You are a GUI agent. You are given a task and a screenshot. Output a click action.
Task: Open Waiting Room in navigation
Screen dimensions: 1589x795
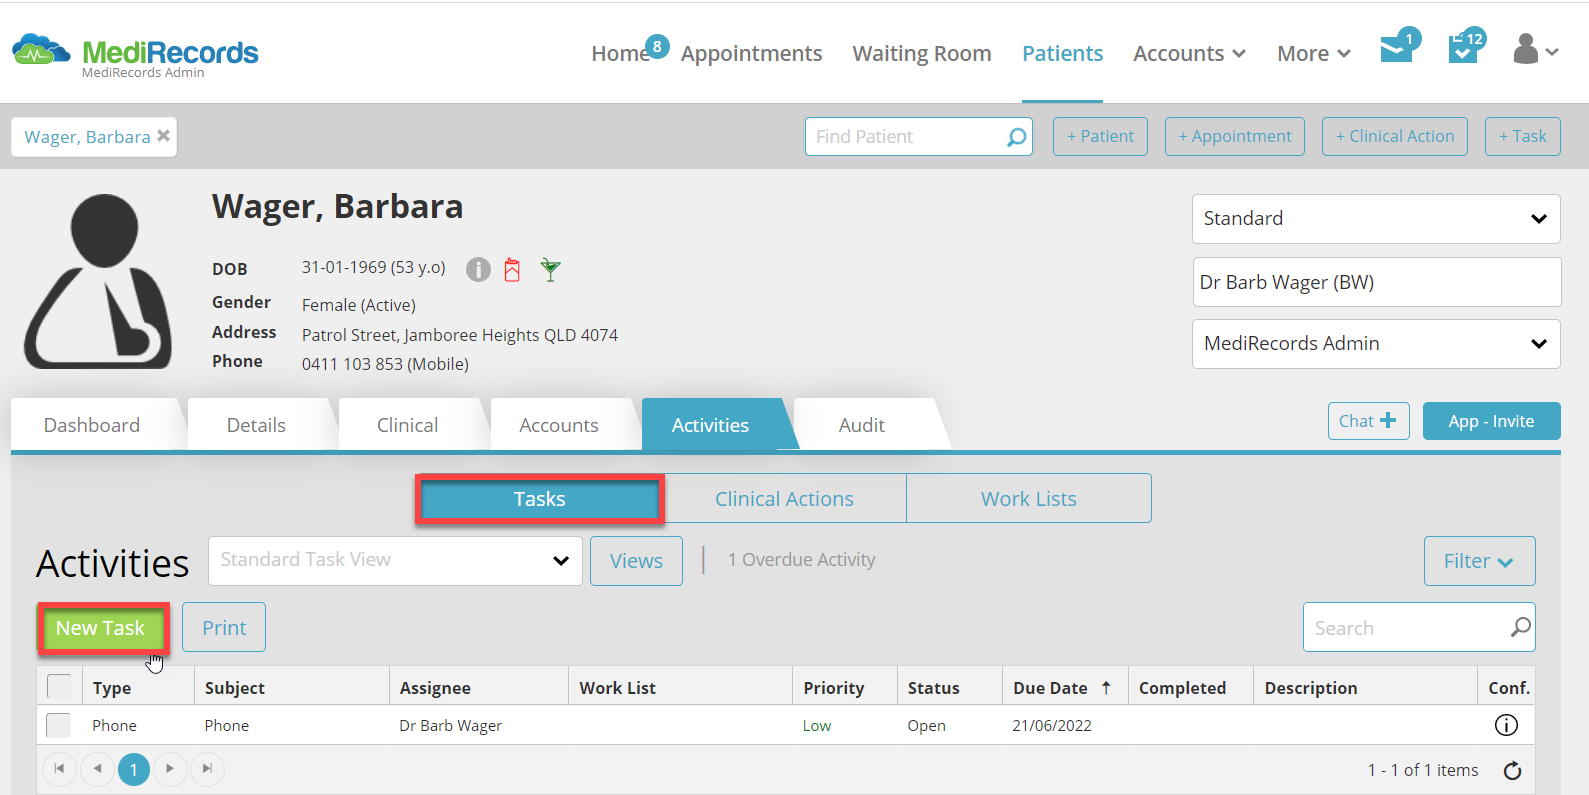point(922,53)
